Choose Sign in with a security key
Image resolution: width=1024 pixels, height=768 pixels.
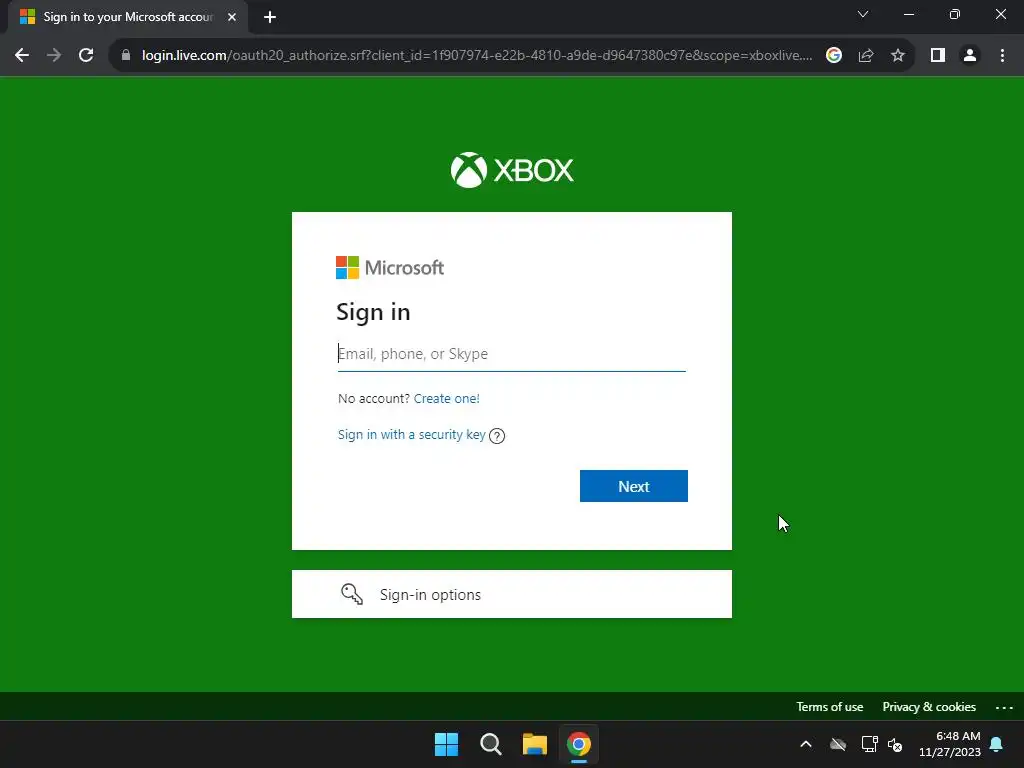(x=411, y=435)
